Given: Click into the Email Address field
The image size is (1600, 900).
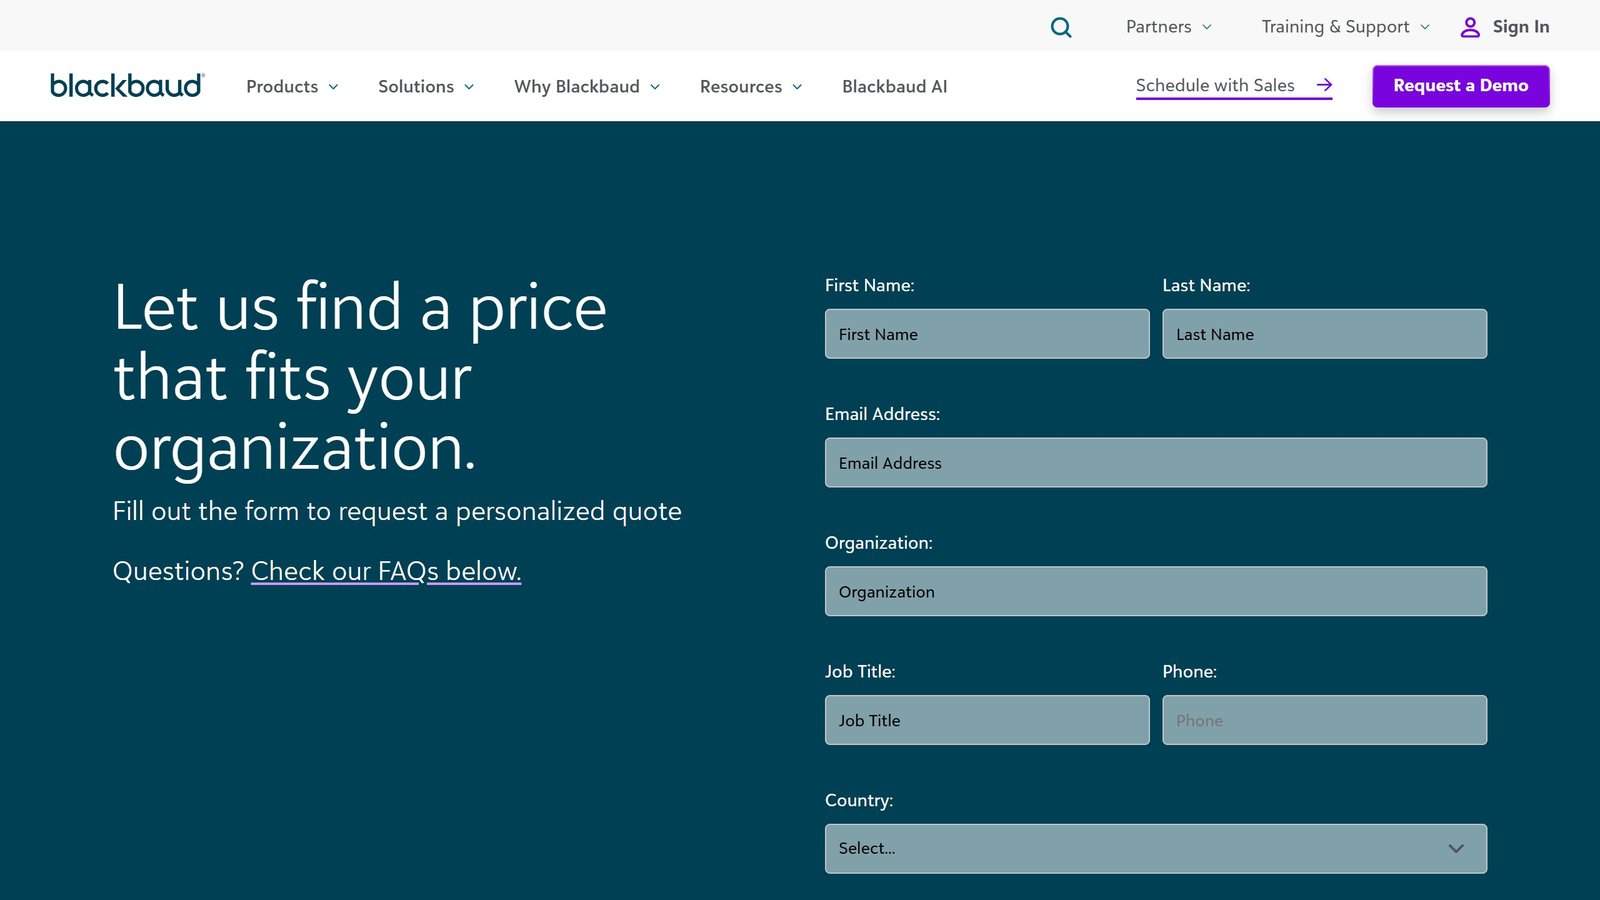Looking at the screenshot, I should (1156, 463).
